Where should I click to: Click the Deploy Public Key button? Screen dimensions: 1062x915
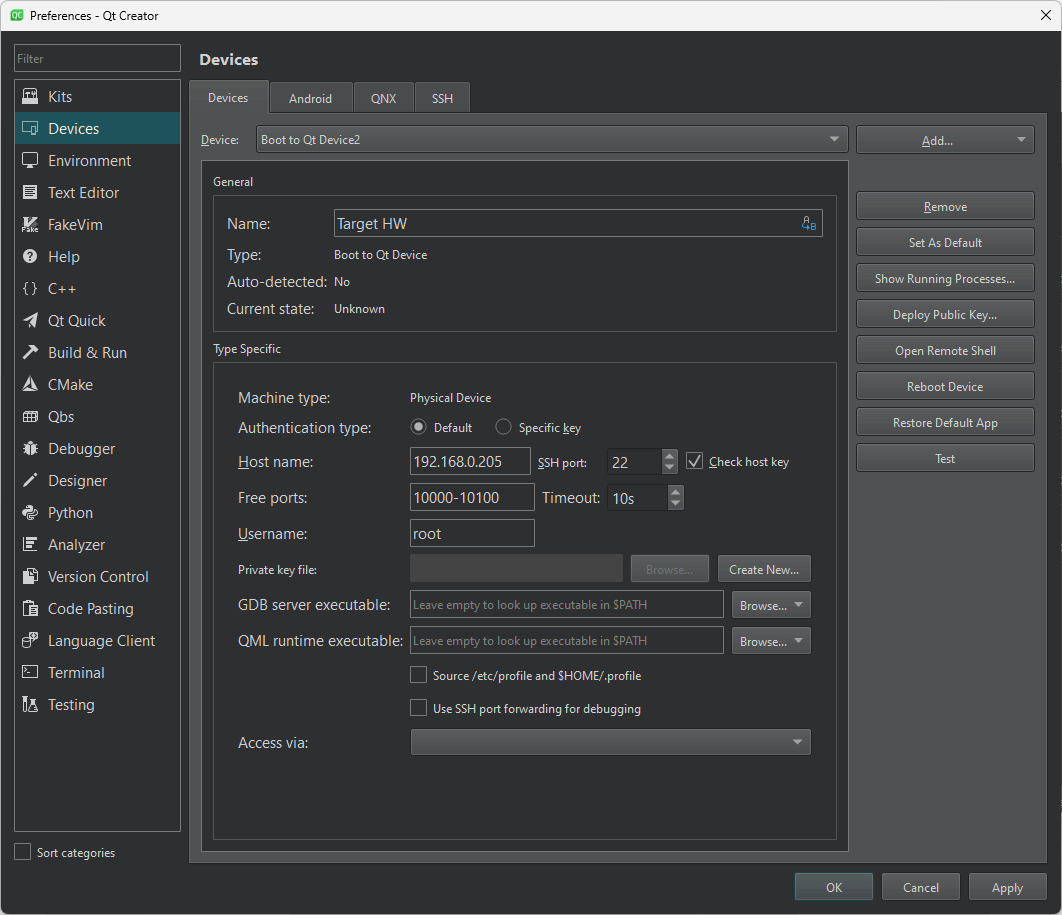click(x=944, y=313)
